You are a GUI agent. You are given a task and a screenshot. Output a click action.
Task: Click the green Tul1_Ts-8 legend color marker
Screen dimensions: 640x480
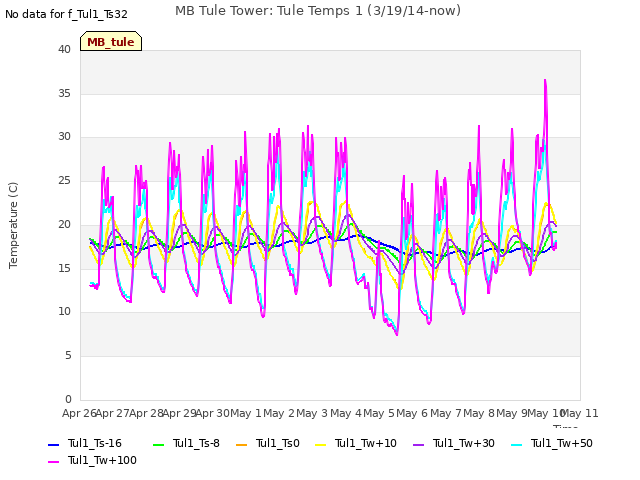tap(158, 444)
